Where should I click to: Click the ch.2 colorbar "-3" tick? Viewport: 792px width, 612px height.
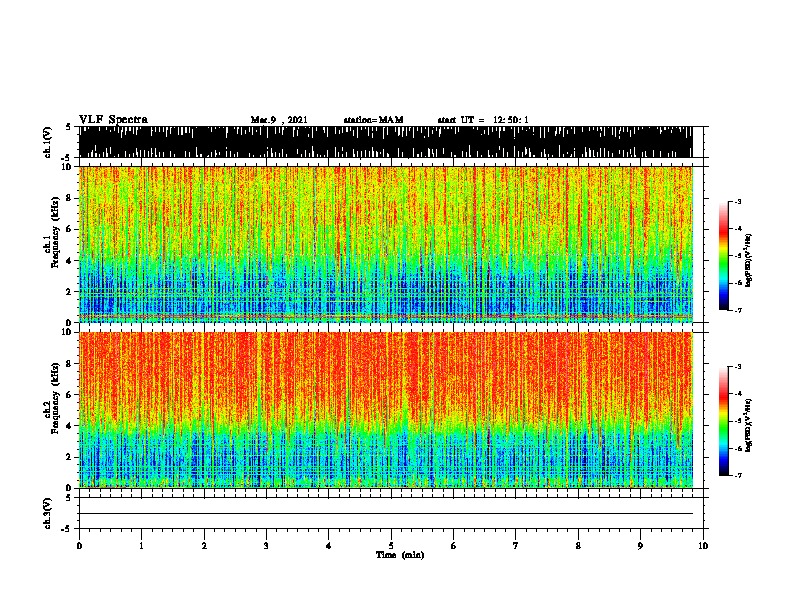tap(738, 367)
